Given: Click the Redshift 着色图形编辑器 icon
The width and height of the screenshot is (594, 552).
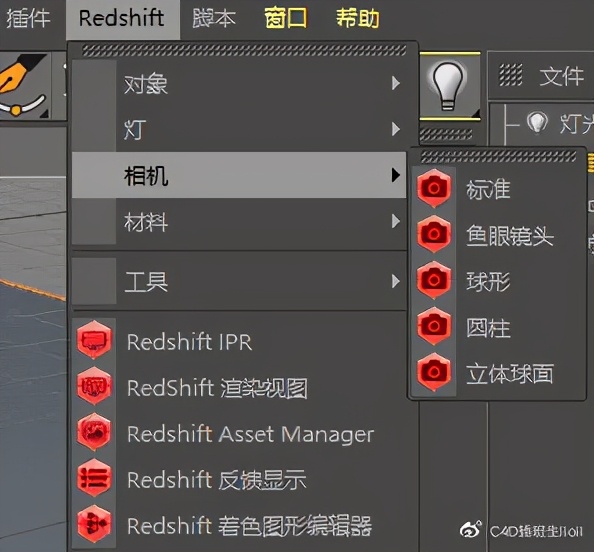Looking at the screenshot, I should (94, 524).
